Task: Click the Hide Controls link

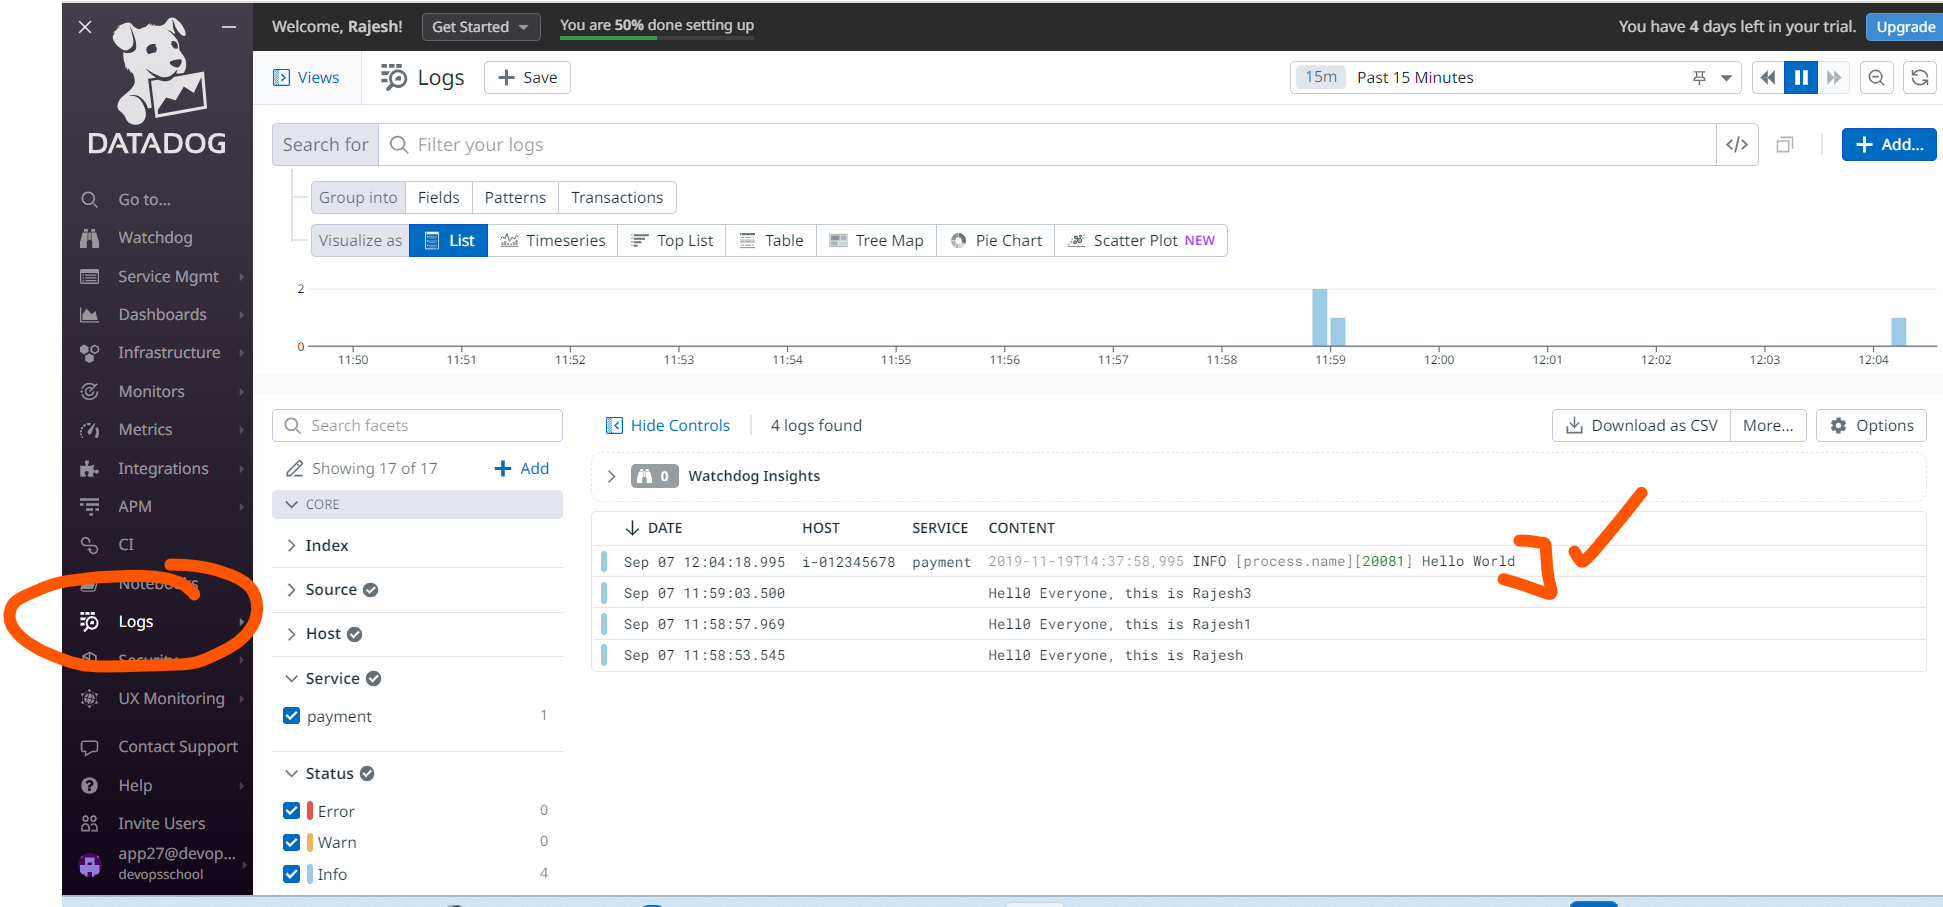Action: click(x=668, y=426)
